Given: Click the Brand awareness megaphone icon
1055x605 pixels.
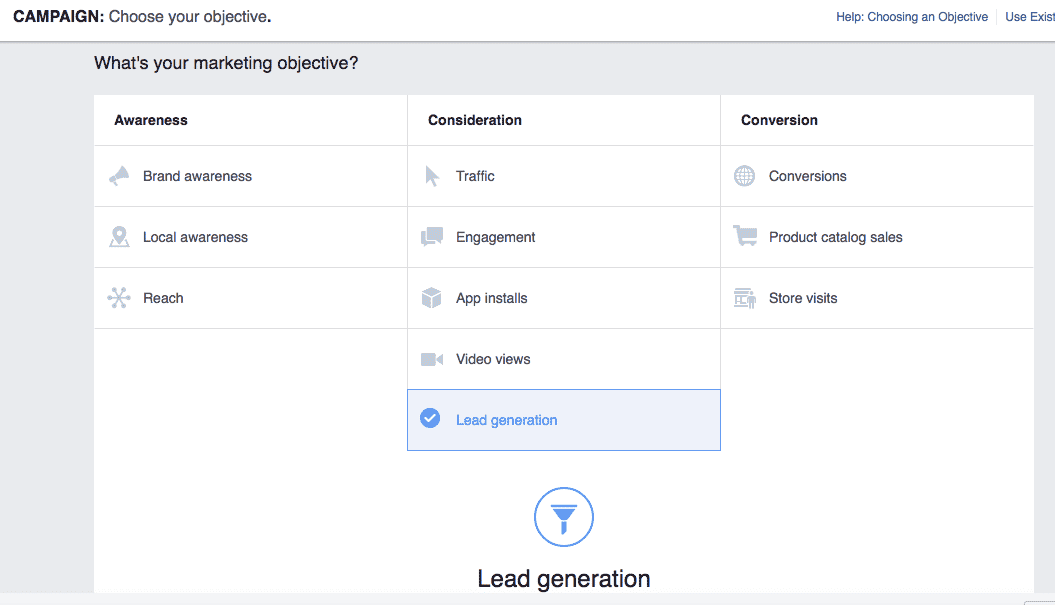Looking at the screenshot, I should pyautogui.click(x=120, y=176).
